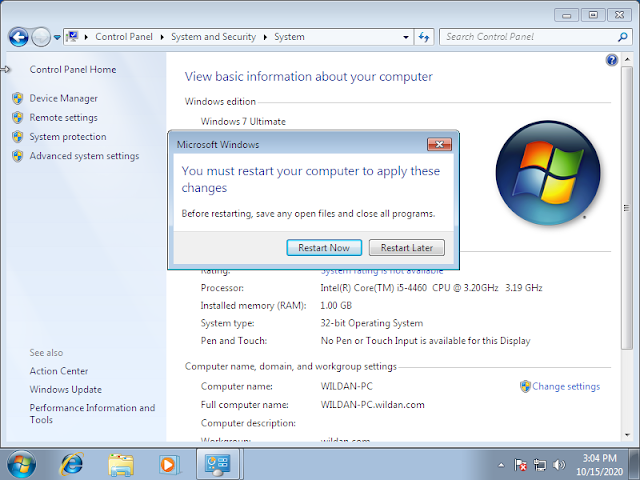Screen dimensions: 640x480
Task: Click the 32-bit Operating System value
Action: click(x=371, y=323)
